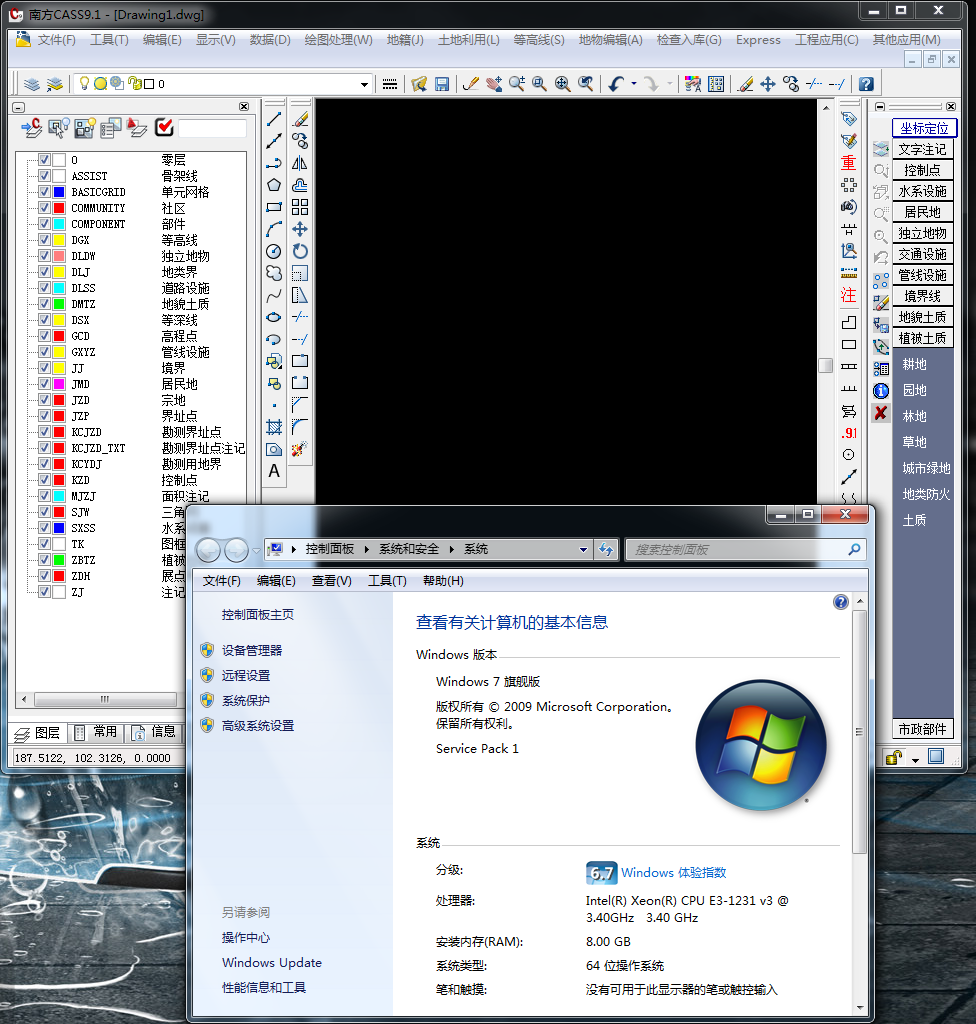Open the 地籍(J) menu
Screen dimensions: 976x1024
pos(405,40)
